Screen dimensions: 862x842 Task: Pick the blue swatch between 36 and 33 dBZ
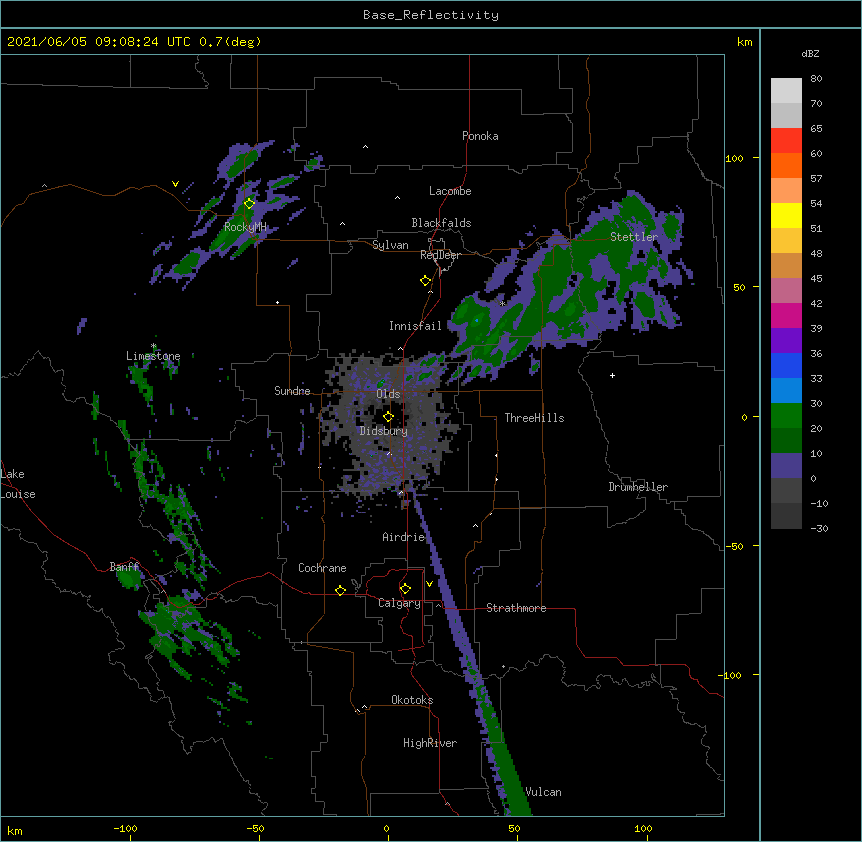[786, 365]
